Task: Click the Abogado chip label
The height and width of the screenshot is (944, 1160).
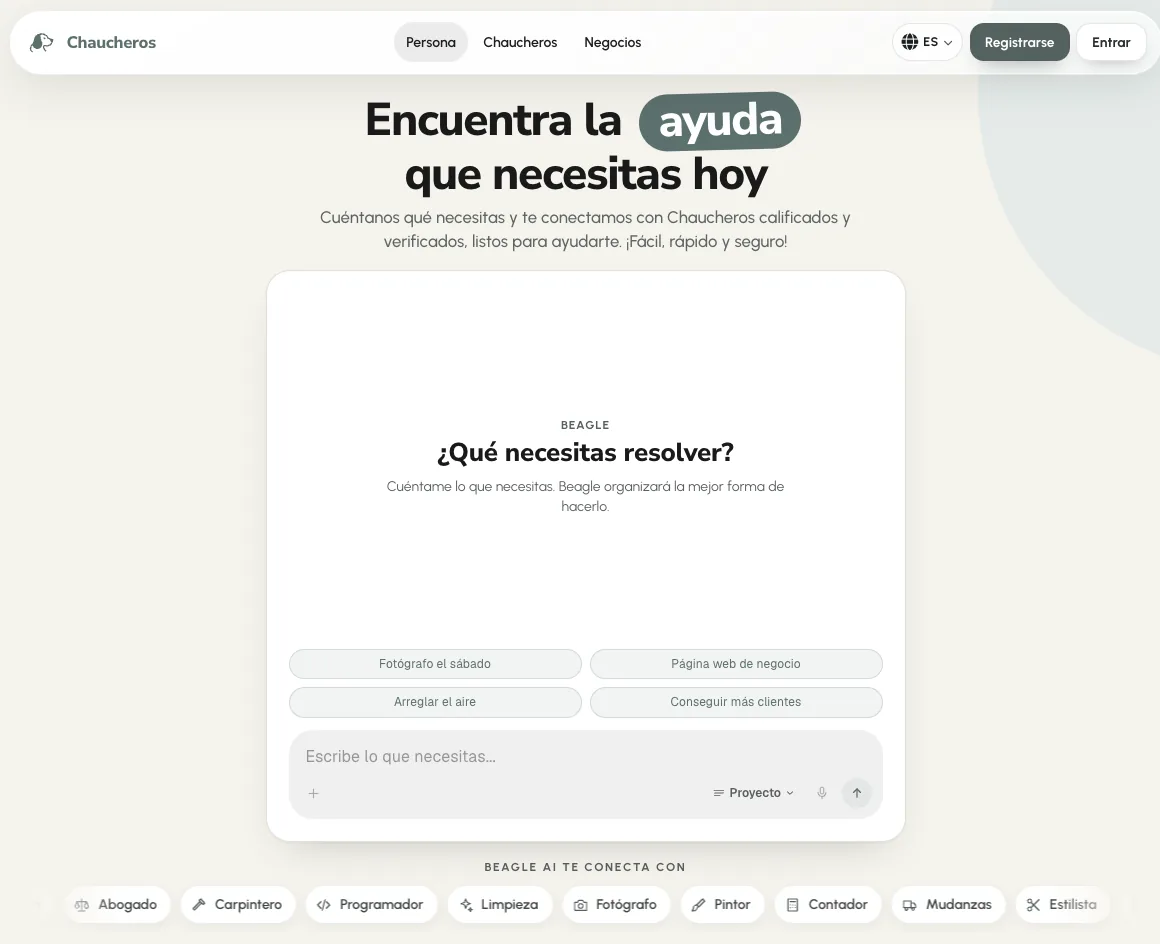Action: [127, 904]
